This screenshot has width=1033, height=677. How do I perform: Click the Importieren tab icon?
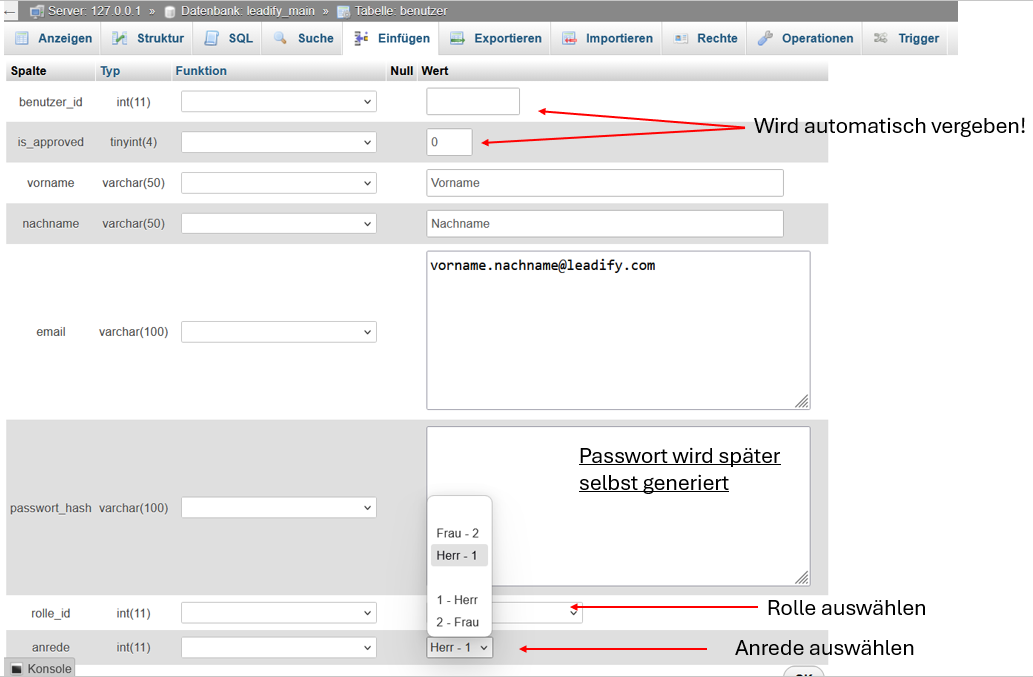569,38
